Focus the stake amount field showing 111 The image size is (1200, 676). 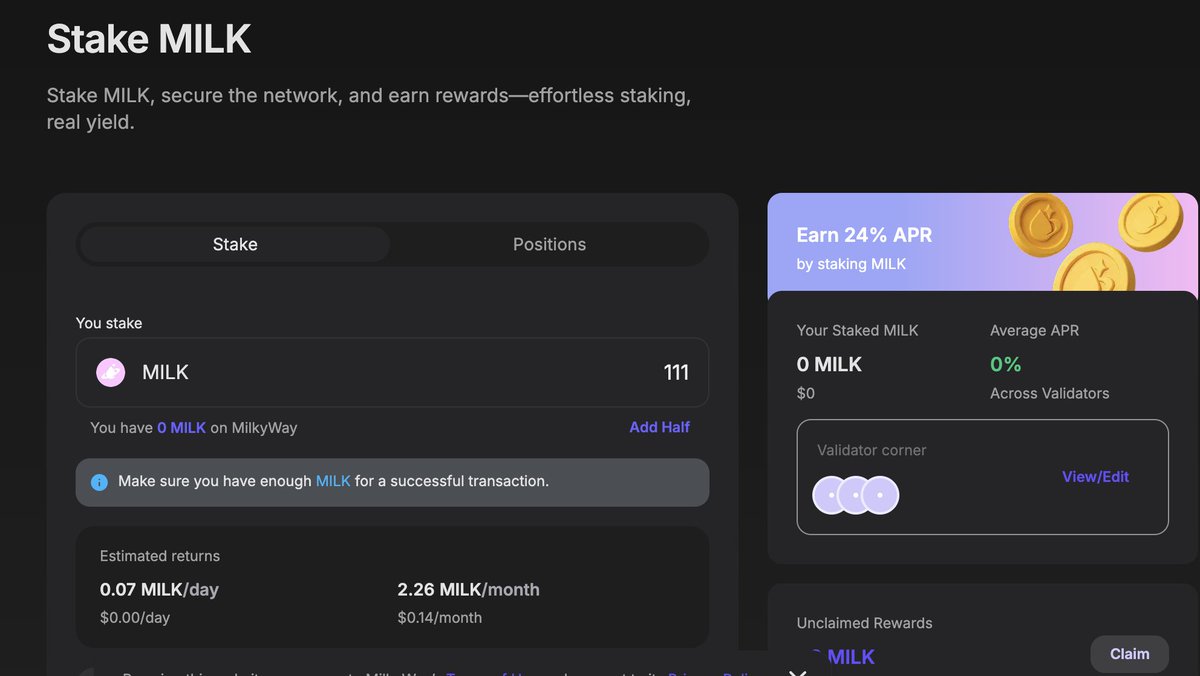click(392, 372)
